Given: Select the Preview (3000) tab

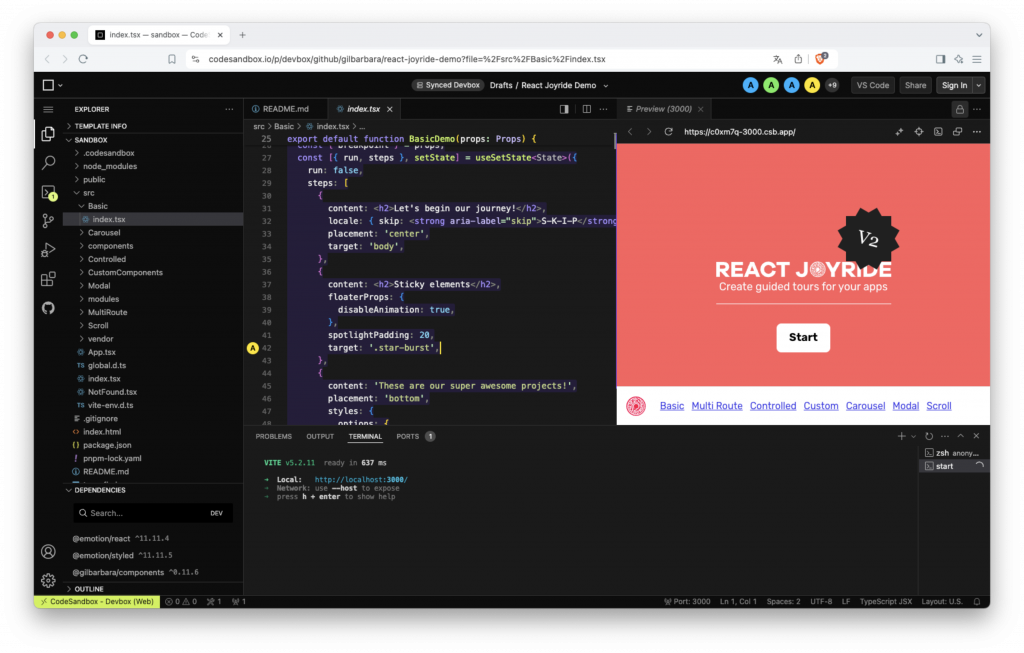Looking at the screenshot, I should 664,109.
